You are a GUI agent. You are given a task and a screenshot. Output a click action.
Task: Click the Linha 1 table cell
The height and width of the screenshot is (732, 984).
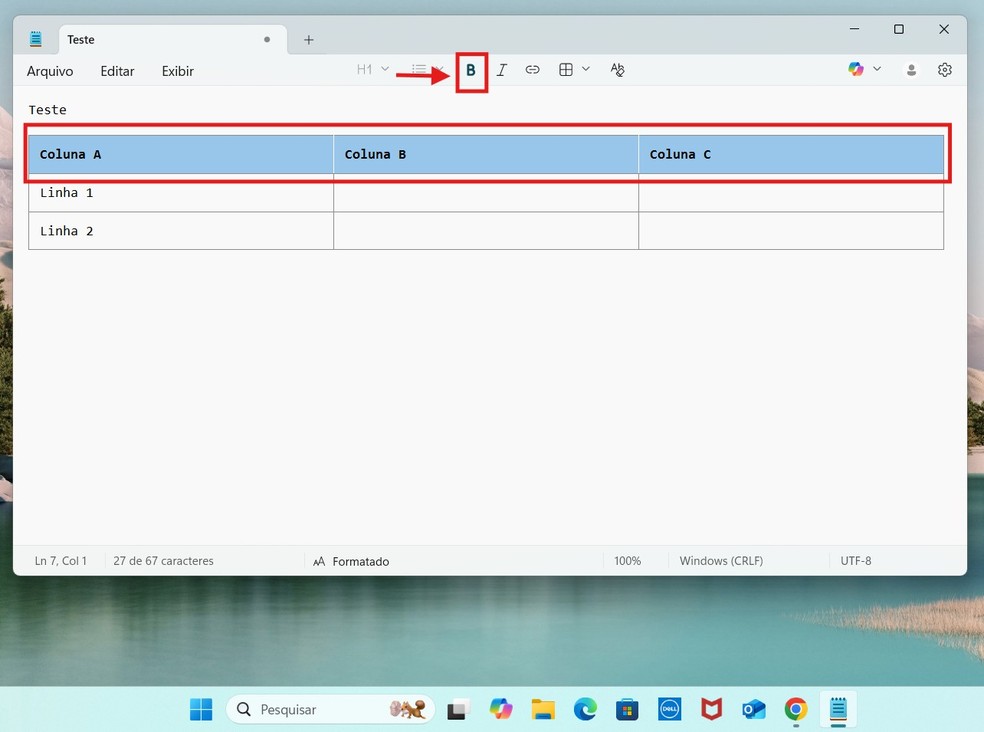181,193
